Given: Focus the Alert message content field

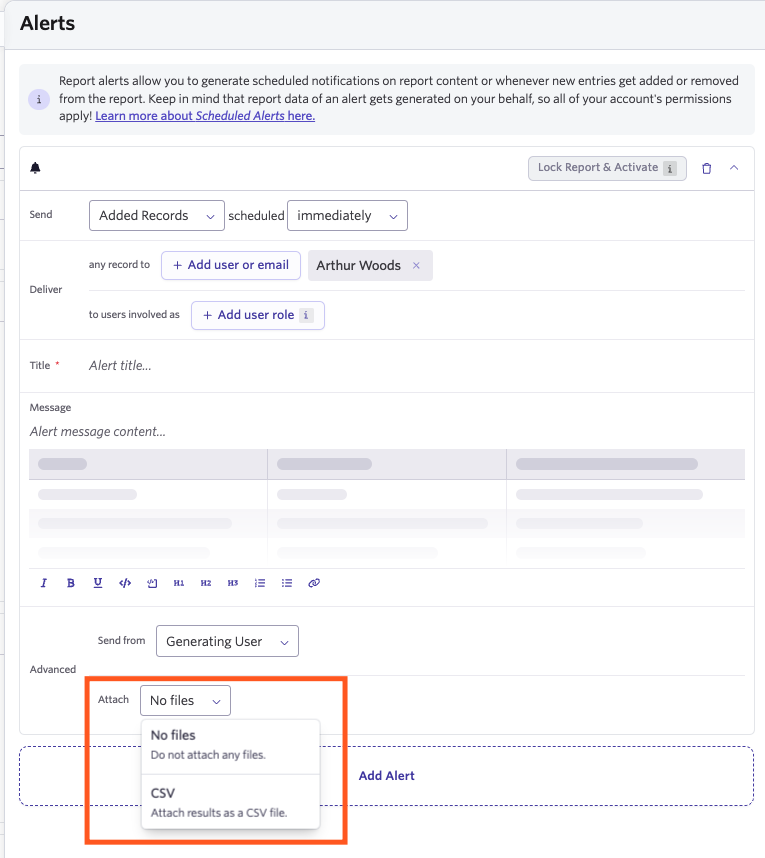Looking at the screenshot, I should pos(386,432).
